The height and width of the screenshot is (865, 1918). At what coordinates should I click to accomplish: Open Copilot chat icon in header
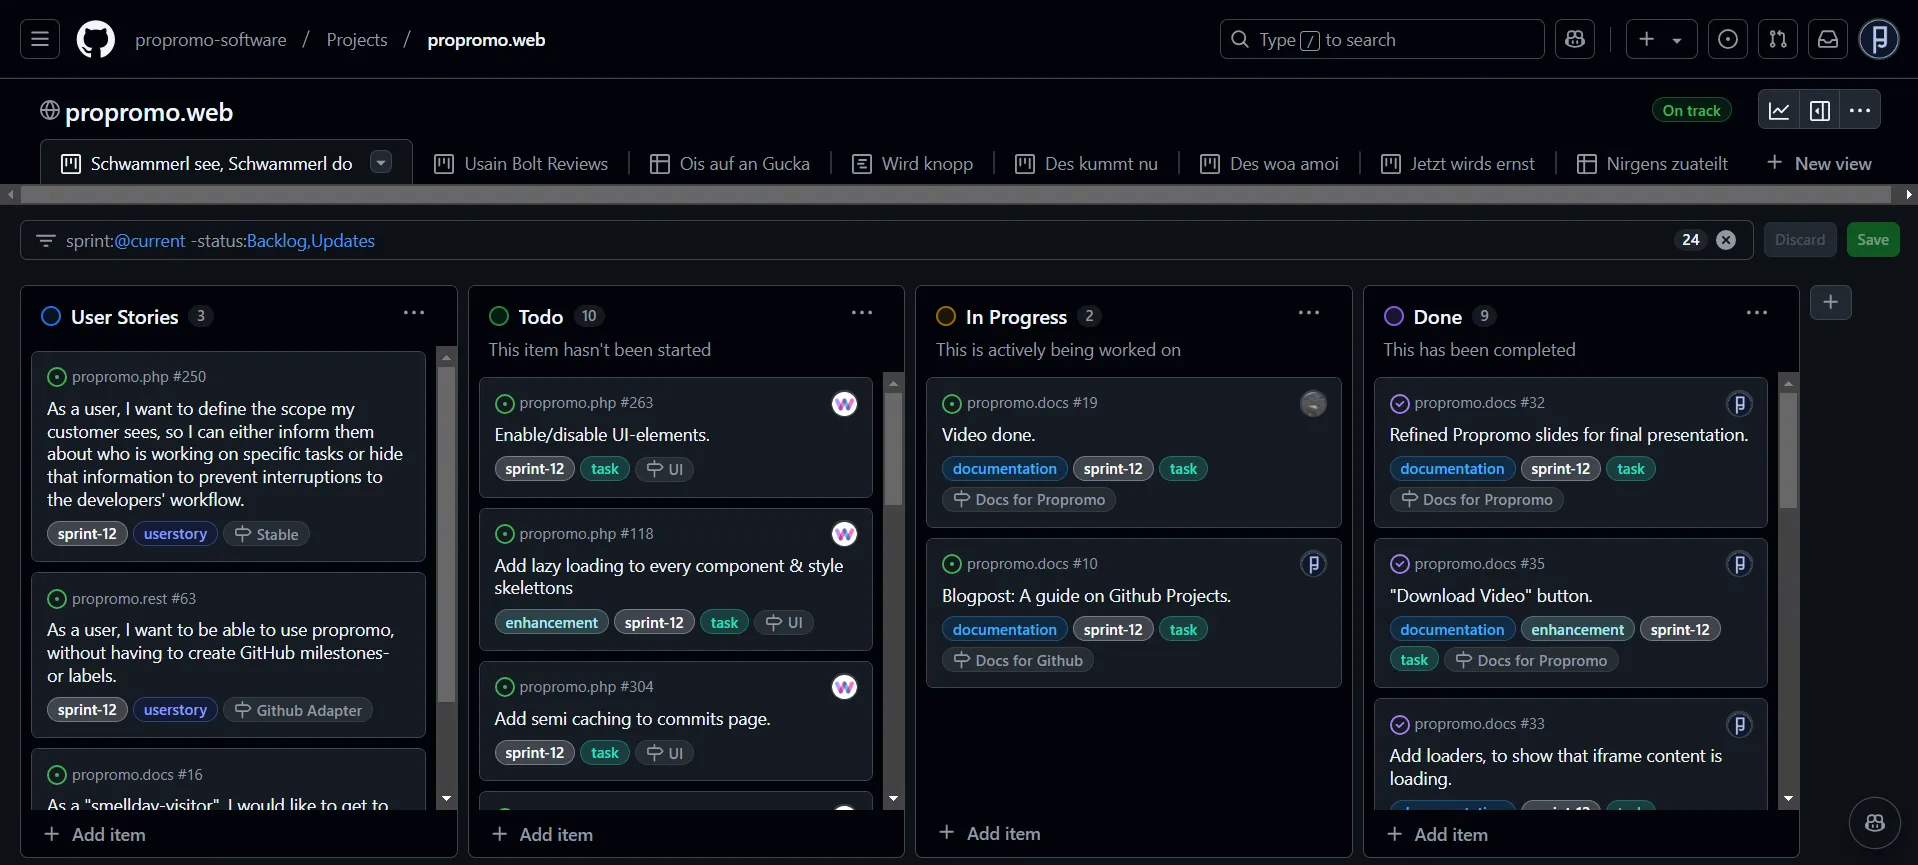tap(1575, 40)
